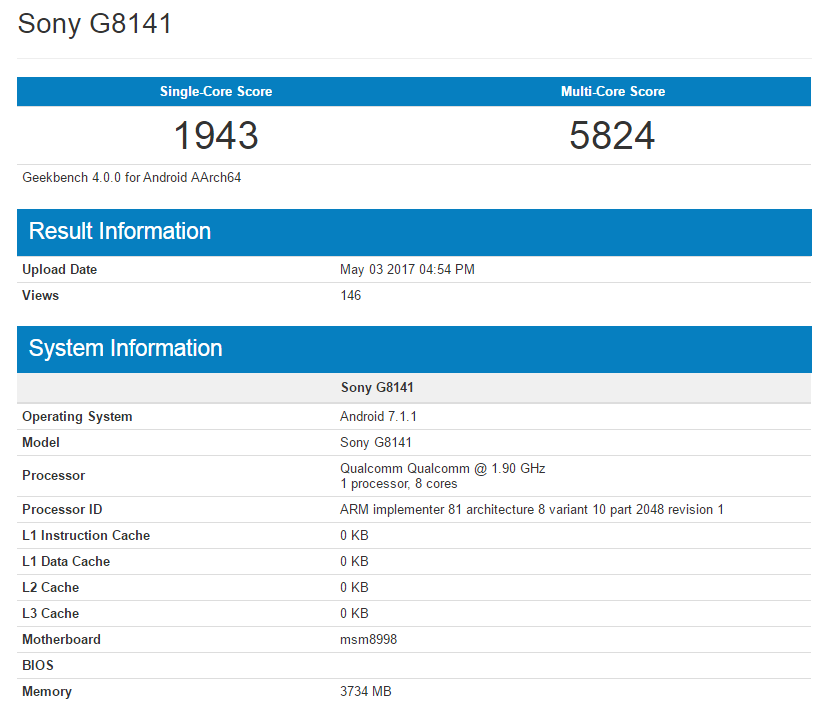Select the 3734 MB memory value
The image size is (823, 709).
point(366,691)
